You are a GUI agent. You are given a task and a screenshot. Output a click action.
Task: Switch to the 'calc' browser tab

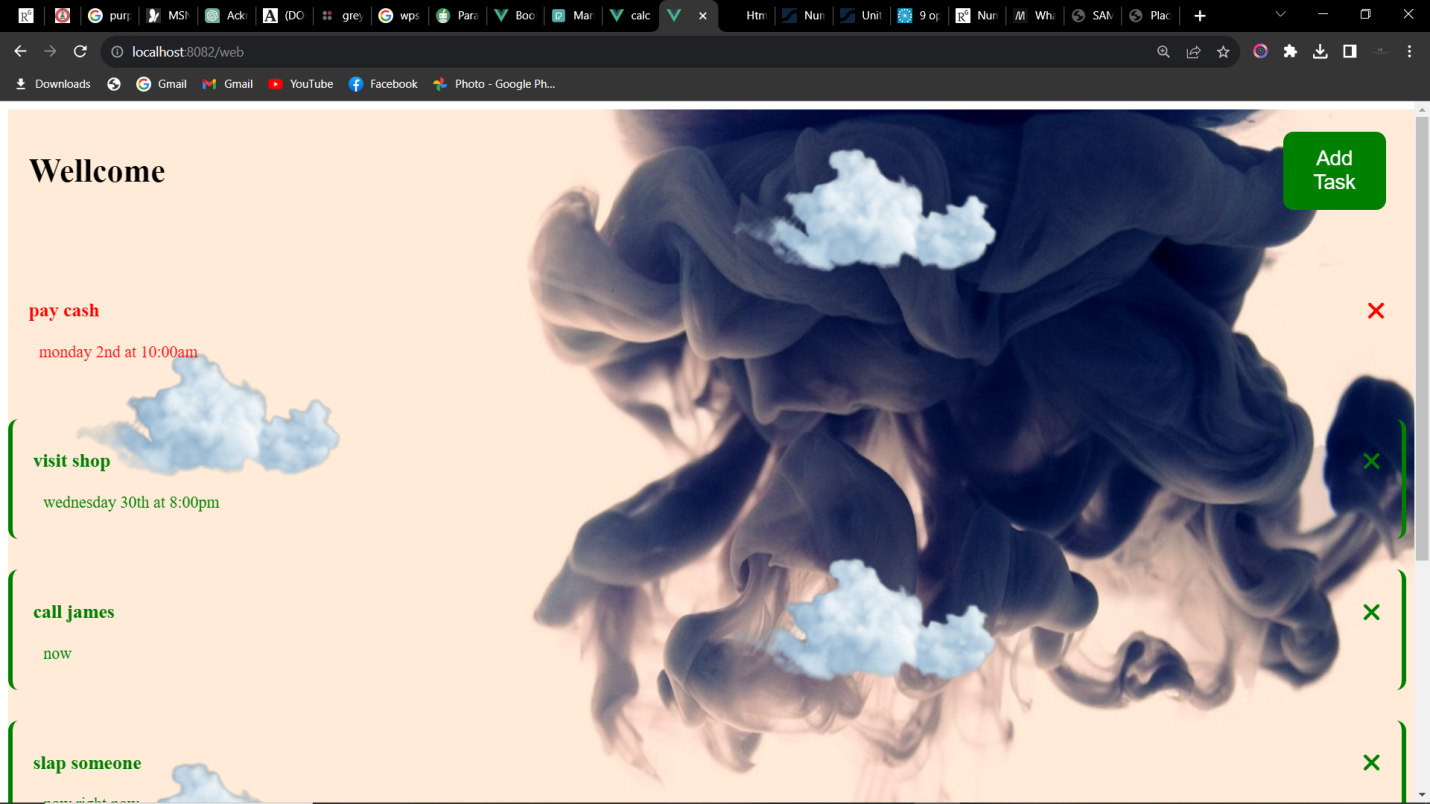point(630,16)
